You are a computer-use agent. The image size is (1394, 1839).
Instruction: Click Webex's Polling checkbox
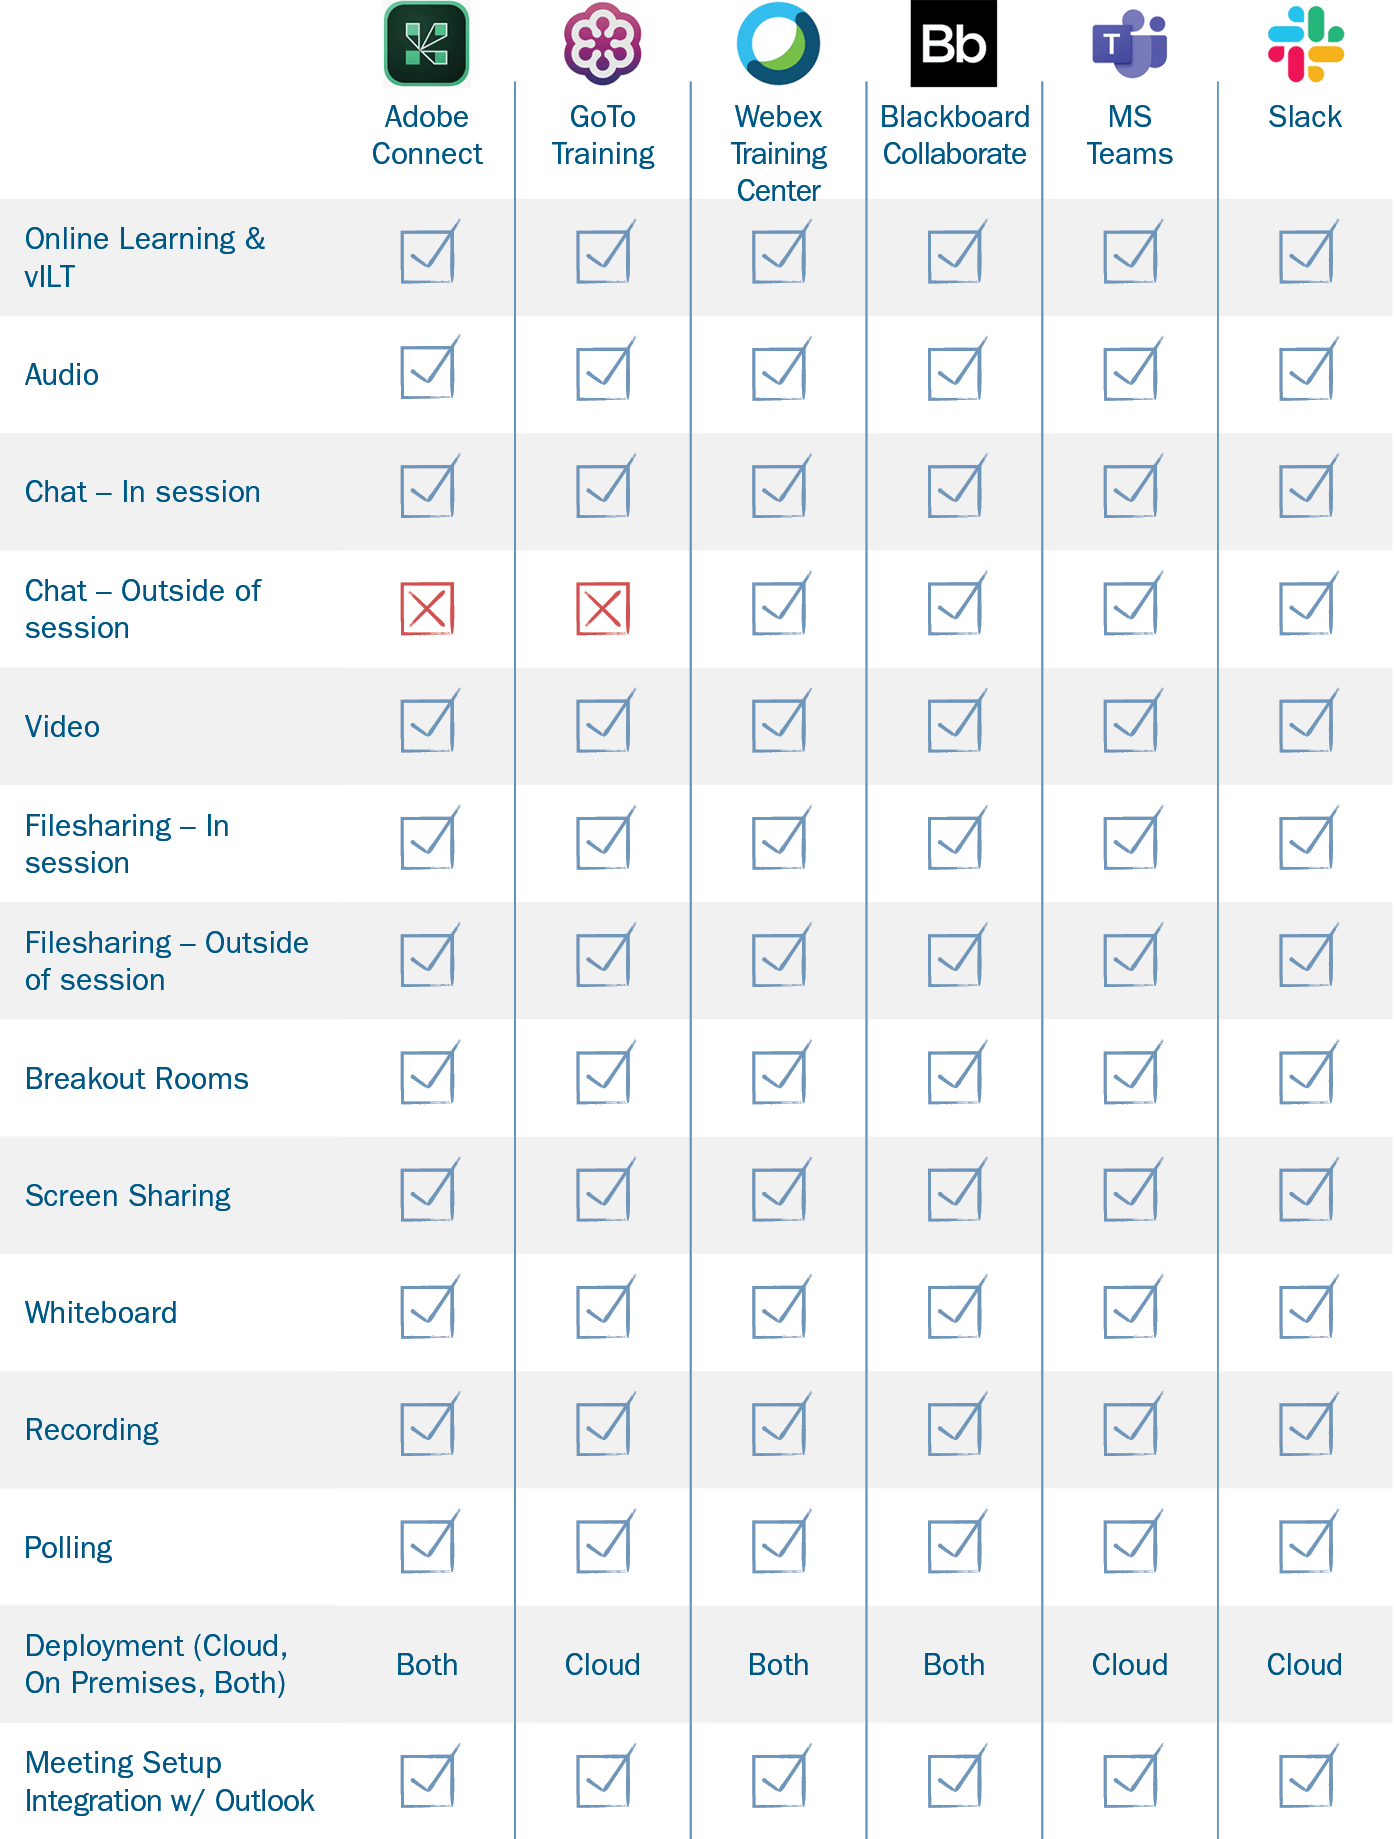point(778,1546)
